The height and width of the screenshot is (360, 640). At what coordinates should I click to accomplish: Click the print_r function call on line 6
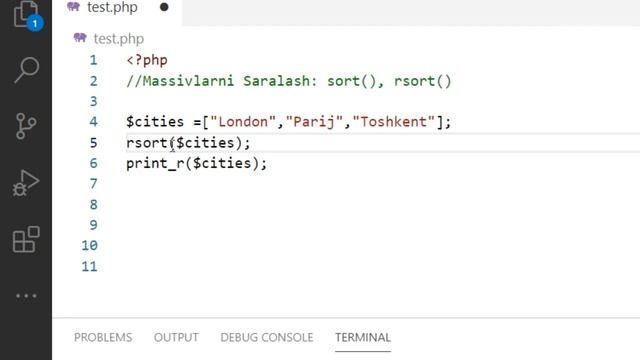click(x=155, y=163)
